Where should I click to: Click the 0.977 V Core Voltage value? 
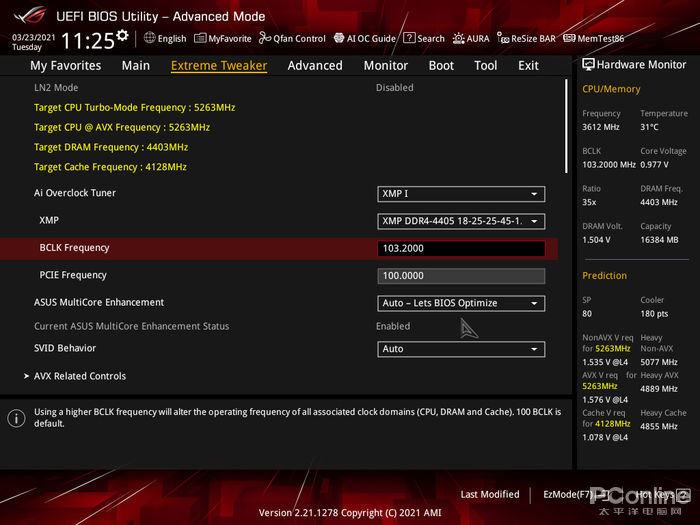pos(654,165)
